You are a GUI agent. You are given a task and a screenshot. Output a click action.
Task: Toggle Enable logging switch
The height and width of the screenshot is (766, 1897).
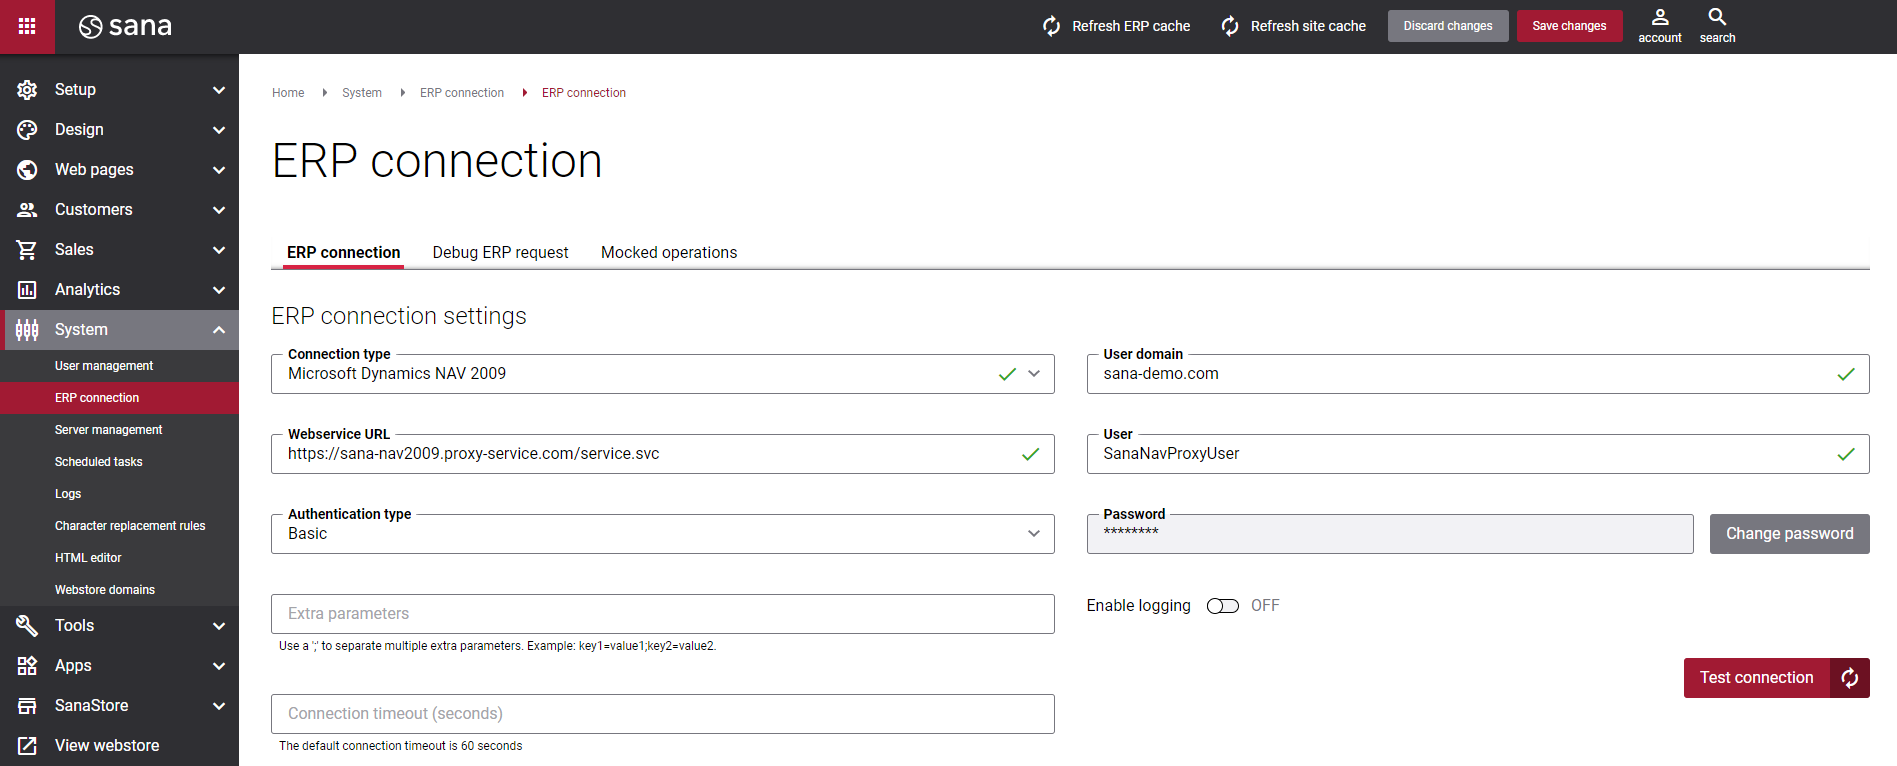(1222, 606)
